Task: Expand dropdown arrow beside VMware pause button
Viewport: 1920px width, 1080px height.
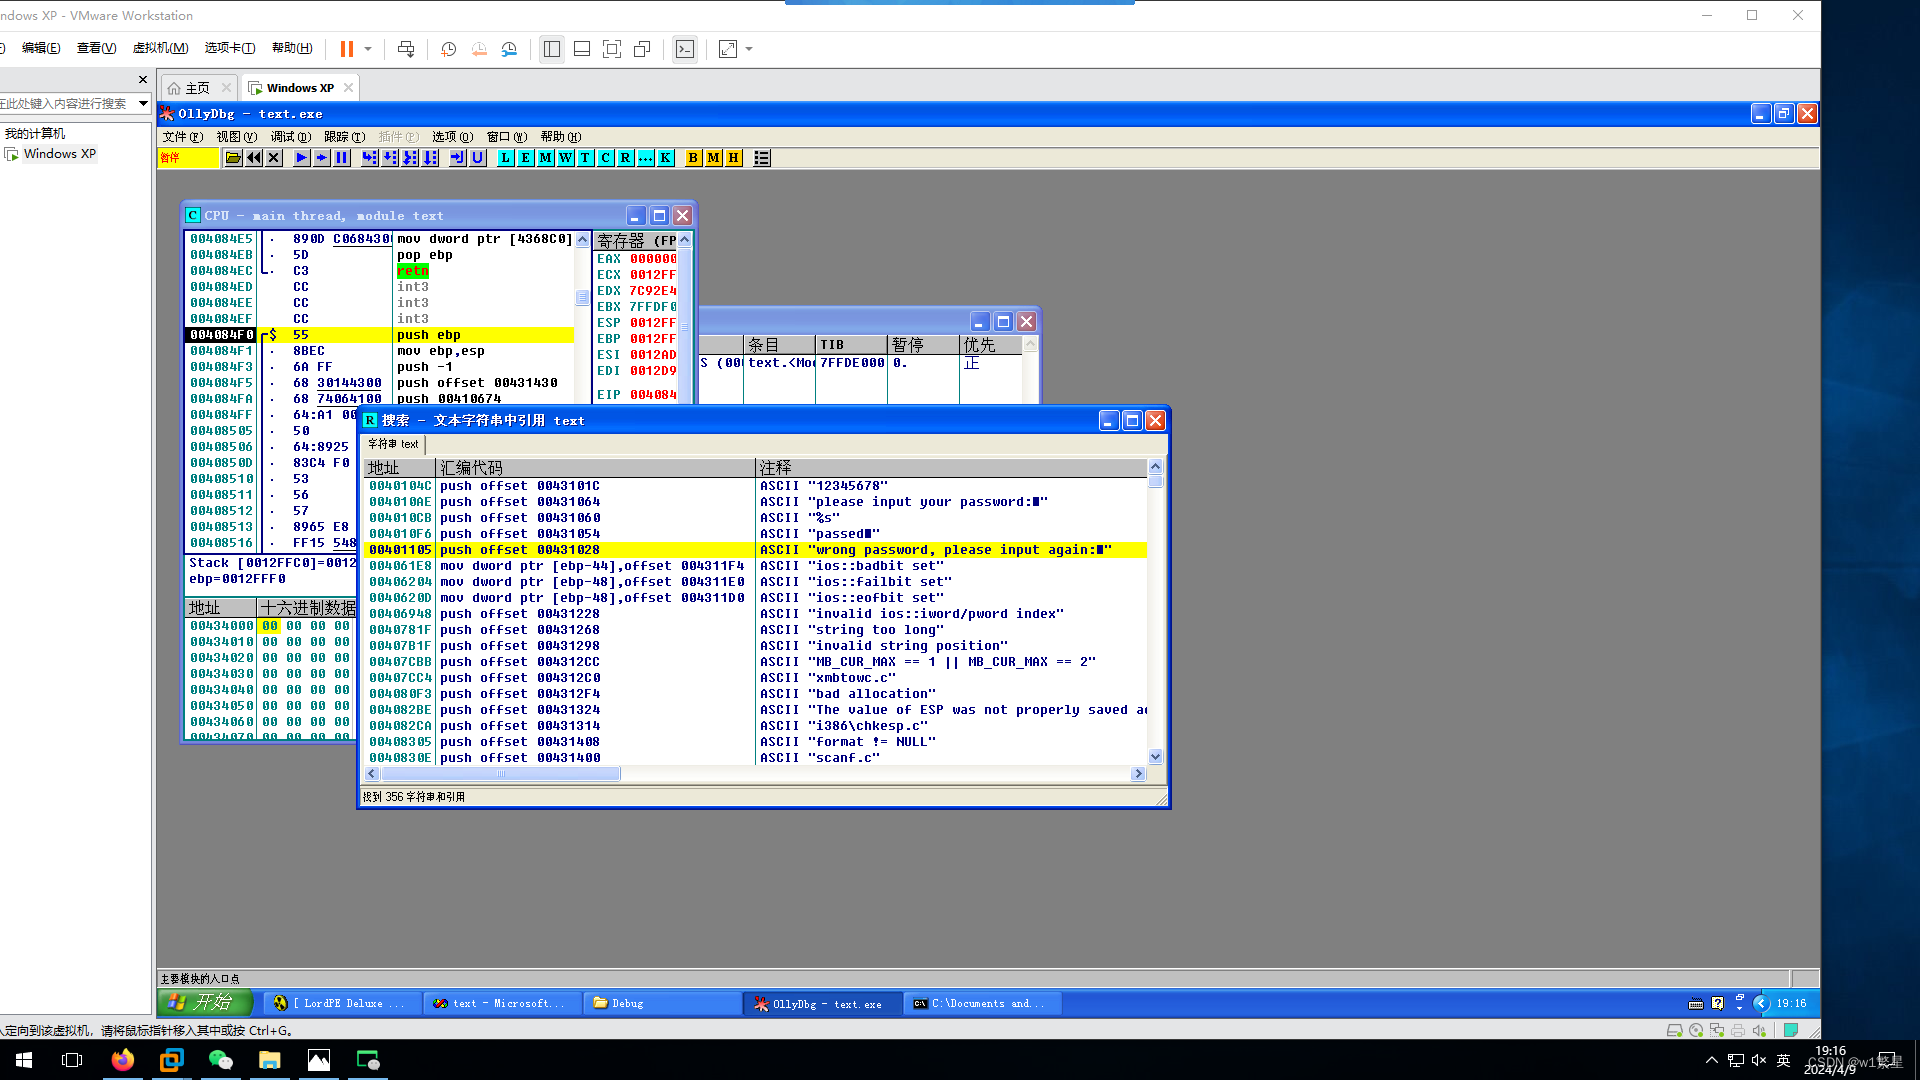Action: (x=368, y=49)
